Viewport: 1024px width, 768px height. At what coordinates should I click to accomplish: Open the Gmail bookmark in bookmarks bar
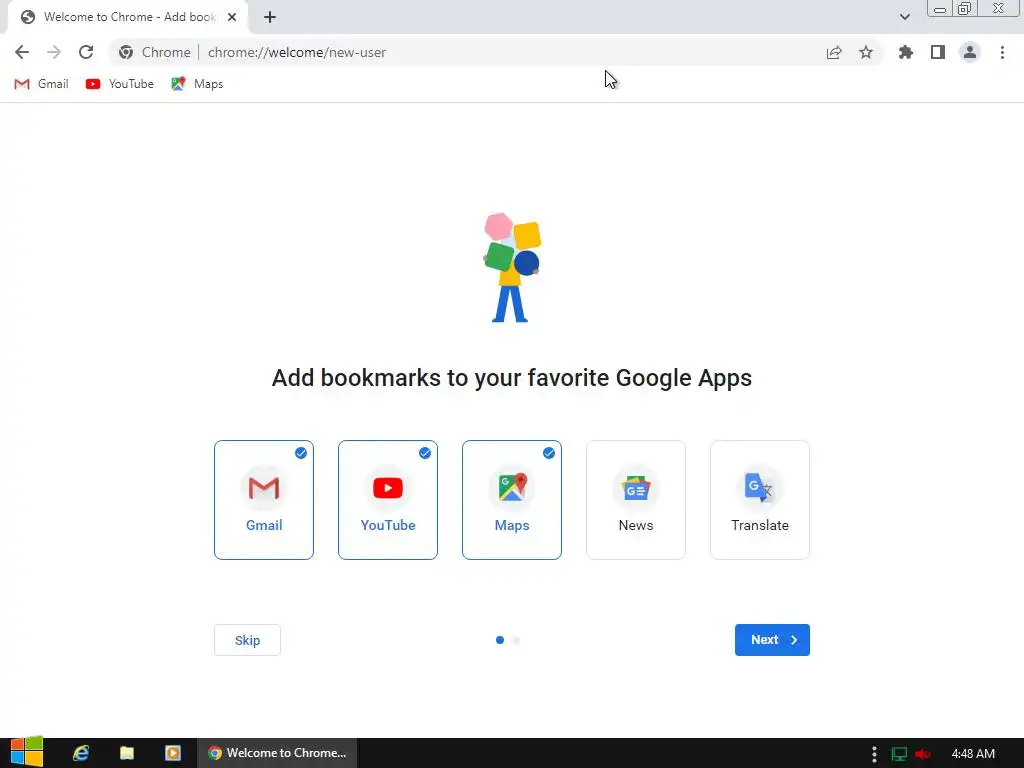pyautogui.click(x=41, y=84)
